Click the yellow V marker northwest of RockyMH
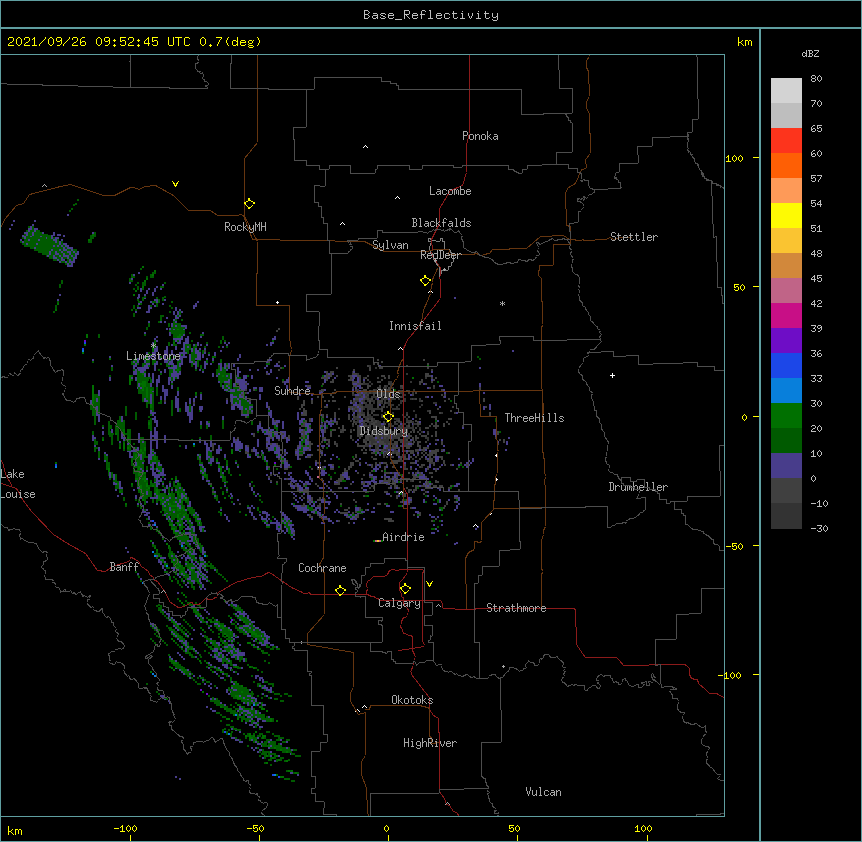Screen dimensions: 862x842 [x=175, y=184]
